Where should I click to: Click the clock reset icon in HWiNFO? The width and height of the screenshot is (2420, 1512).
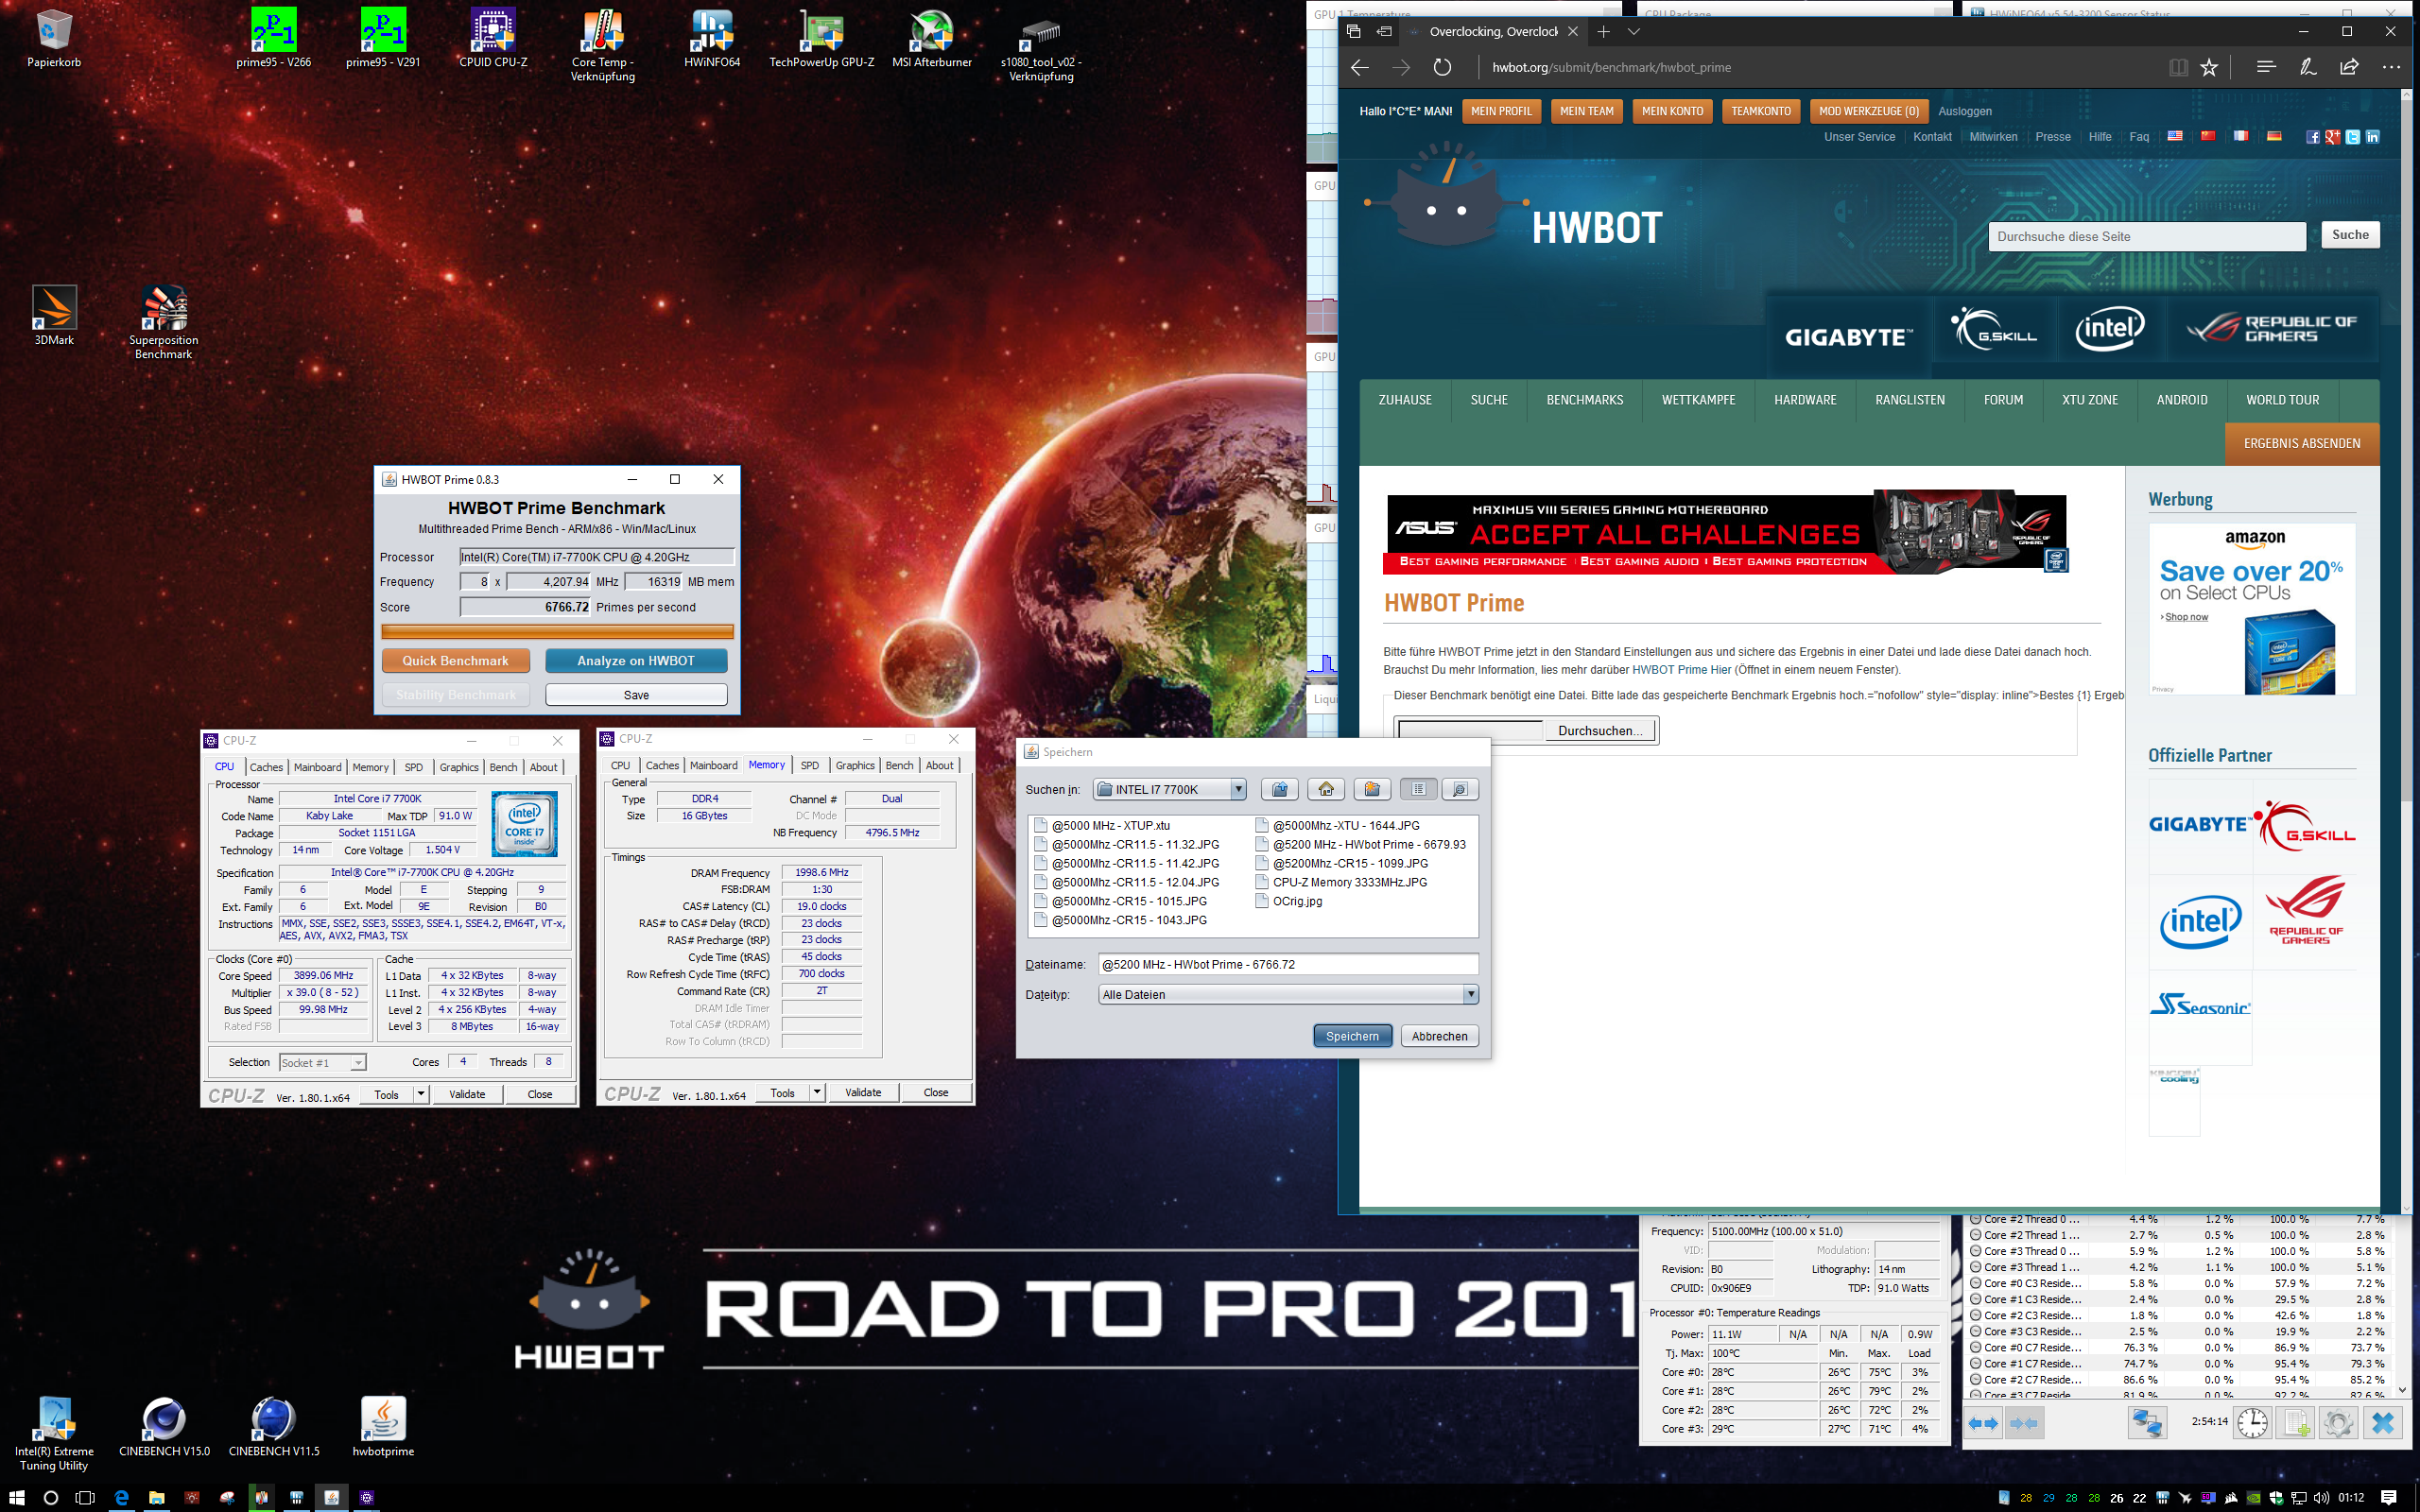point(2252,1422)
